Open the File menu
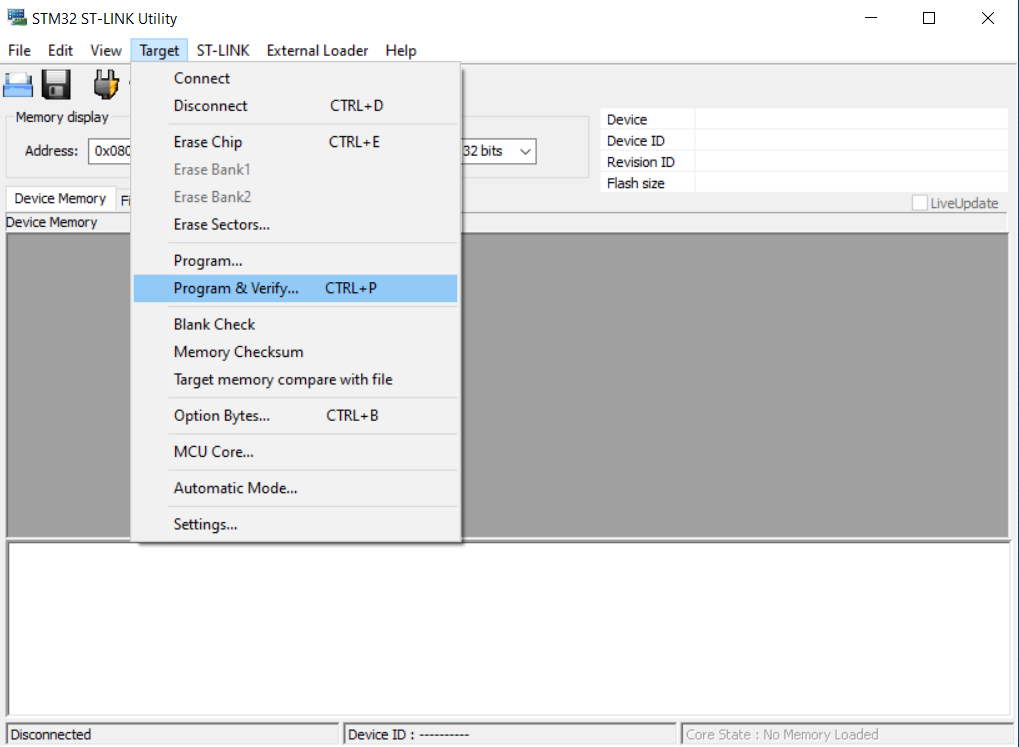This screenshot has width=1019, height=747. tap(19, 50)
